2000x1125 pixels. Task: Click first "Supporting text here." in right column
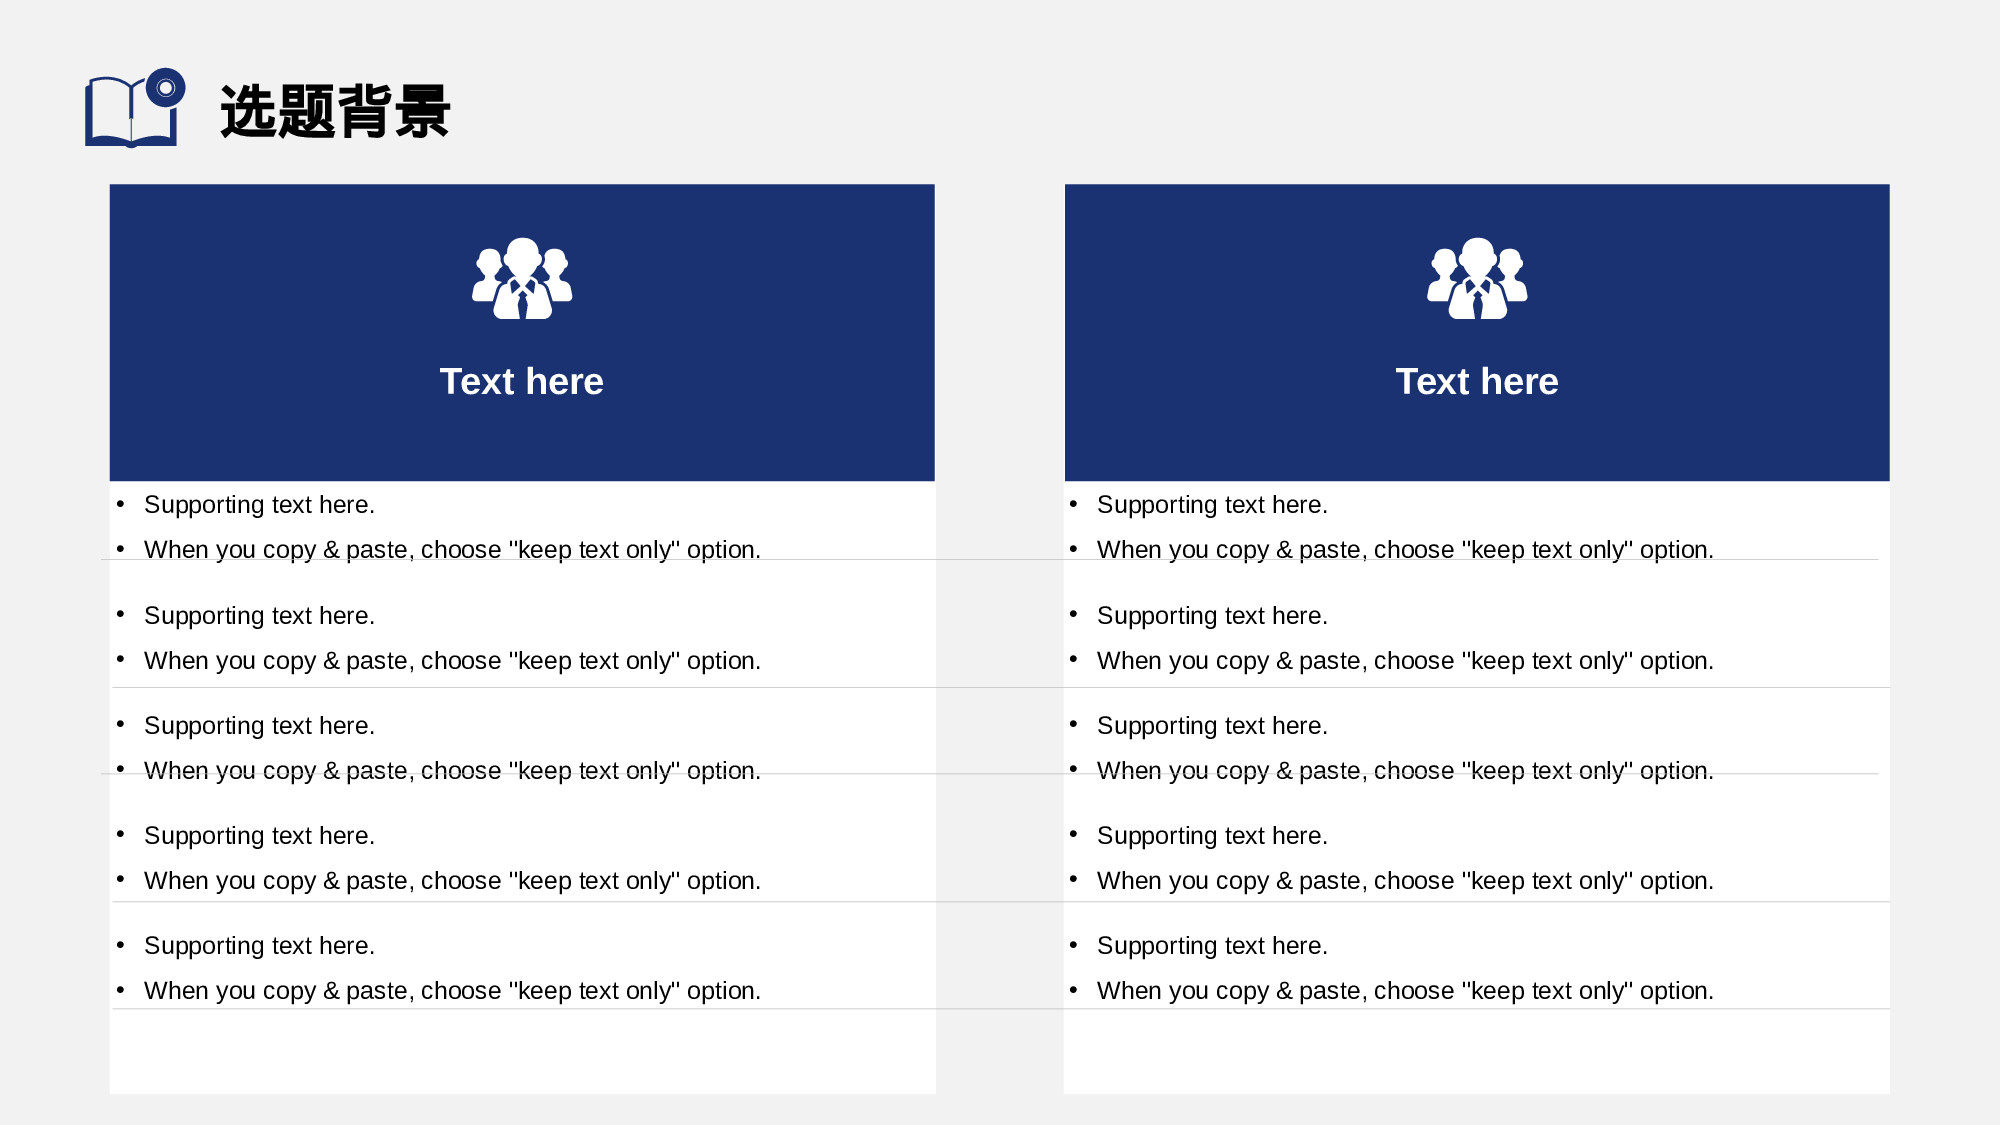point(1212,505)
